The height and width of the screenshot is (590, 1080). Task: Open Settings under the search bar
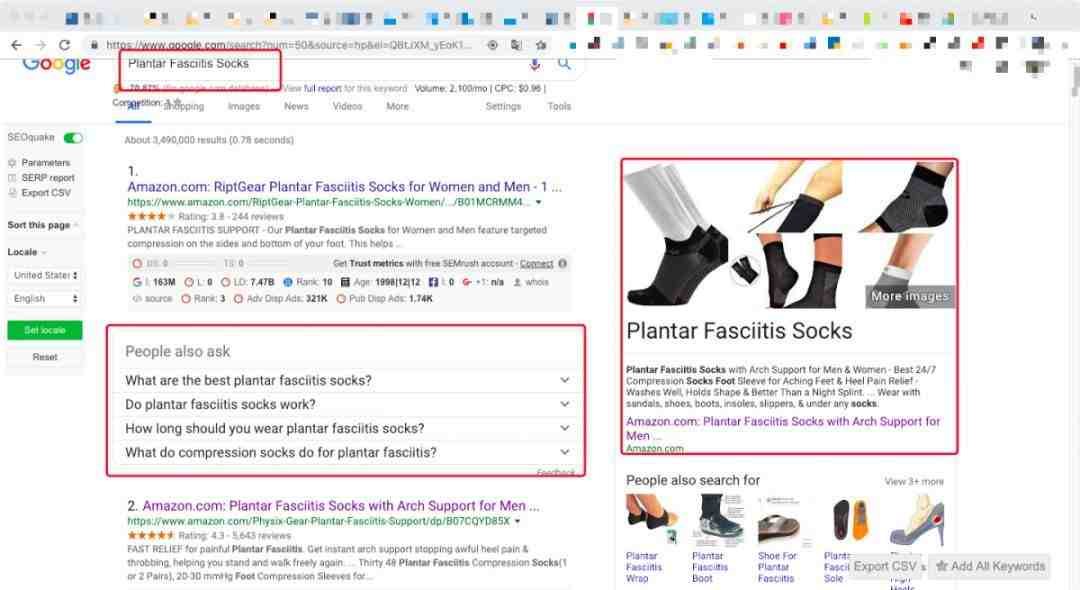[503, 107]
